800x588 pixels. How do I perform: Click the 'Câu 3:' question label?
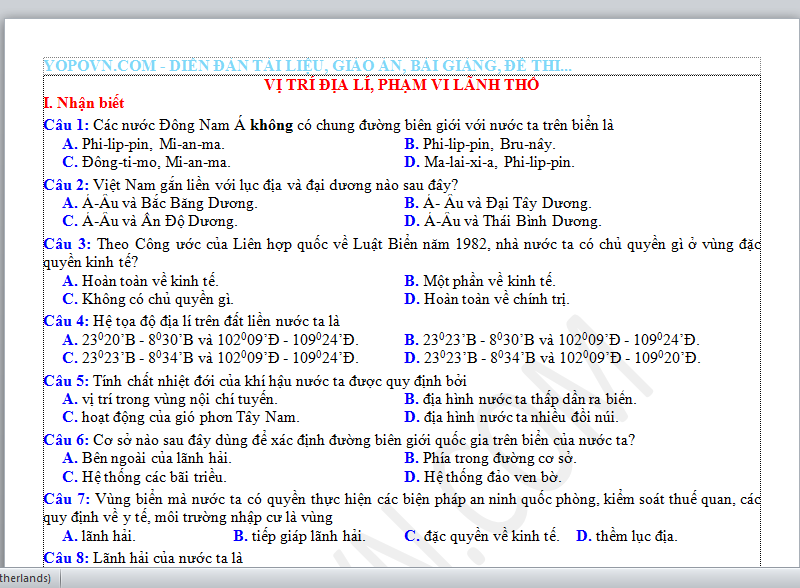66,243
